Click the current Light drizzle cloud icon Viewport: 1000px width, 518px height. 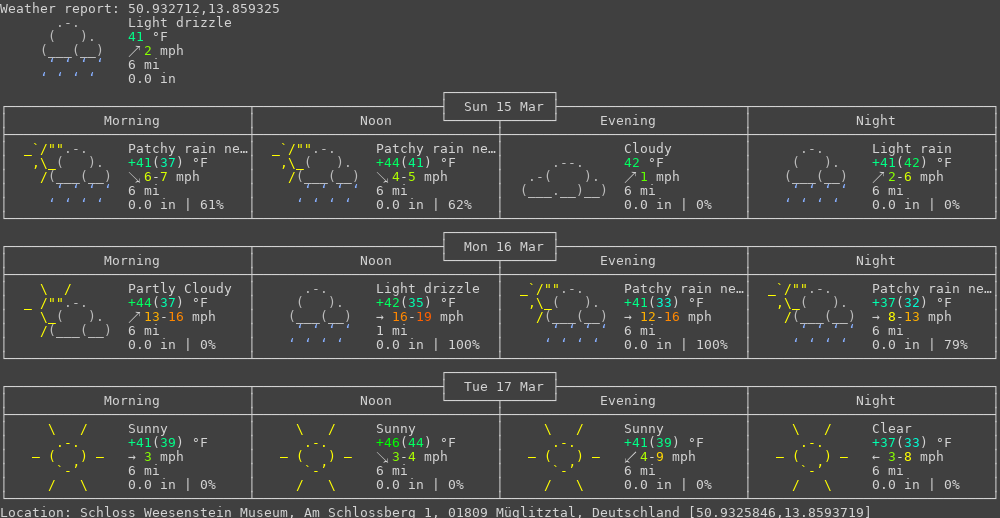point(70,48)
